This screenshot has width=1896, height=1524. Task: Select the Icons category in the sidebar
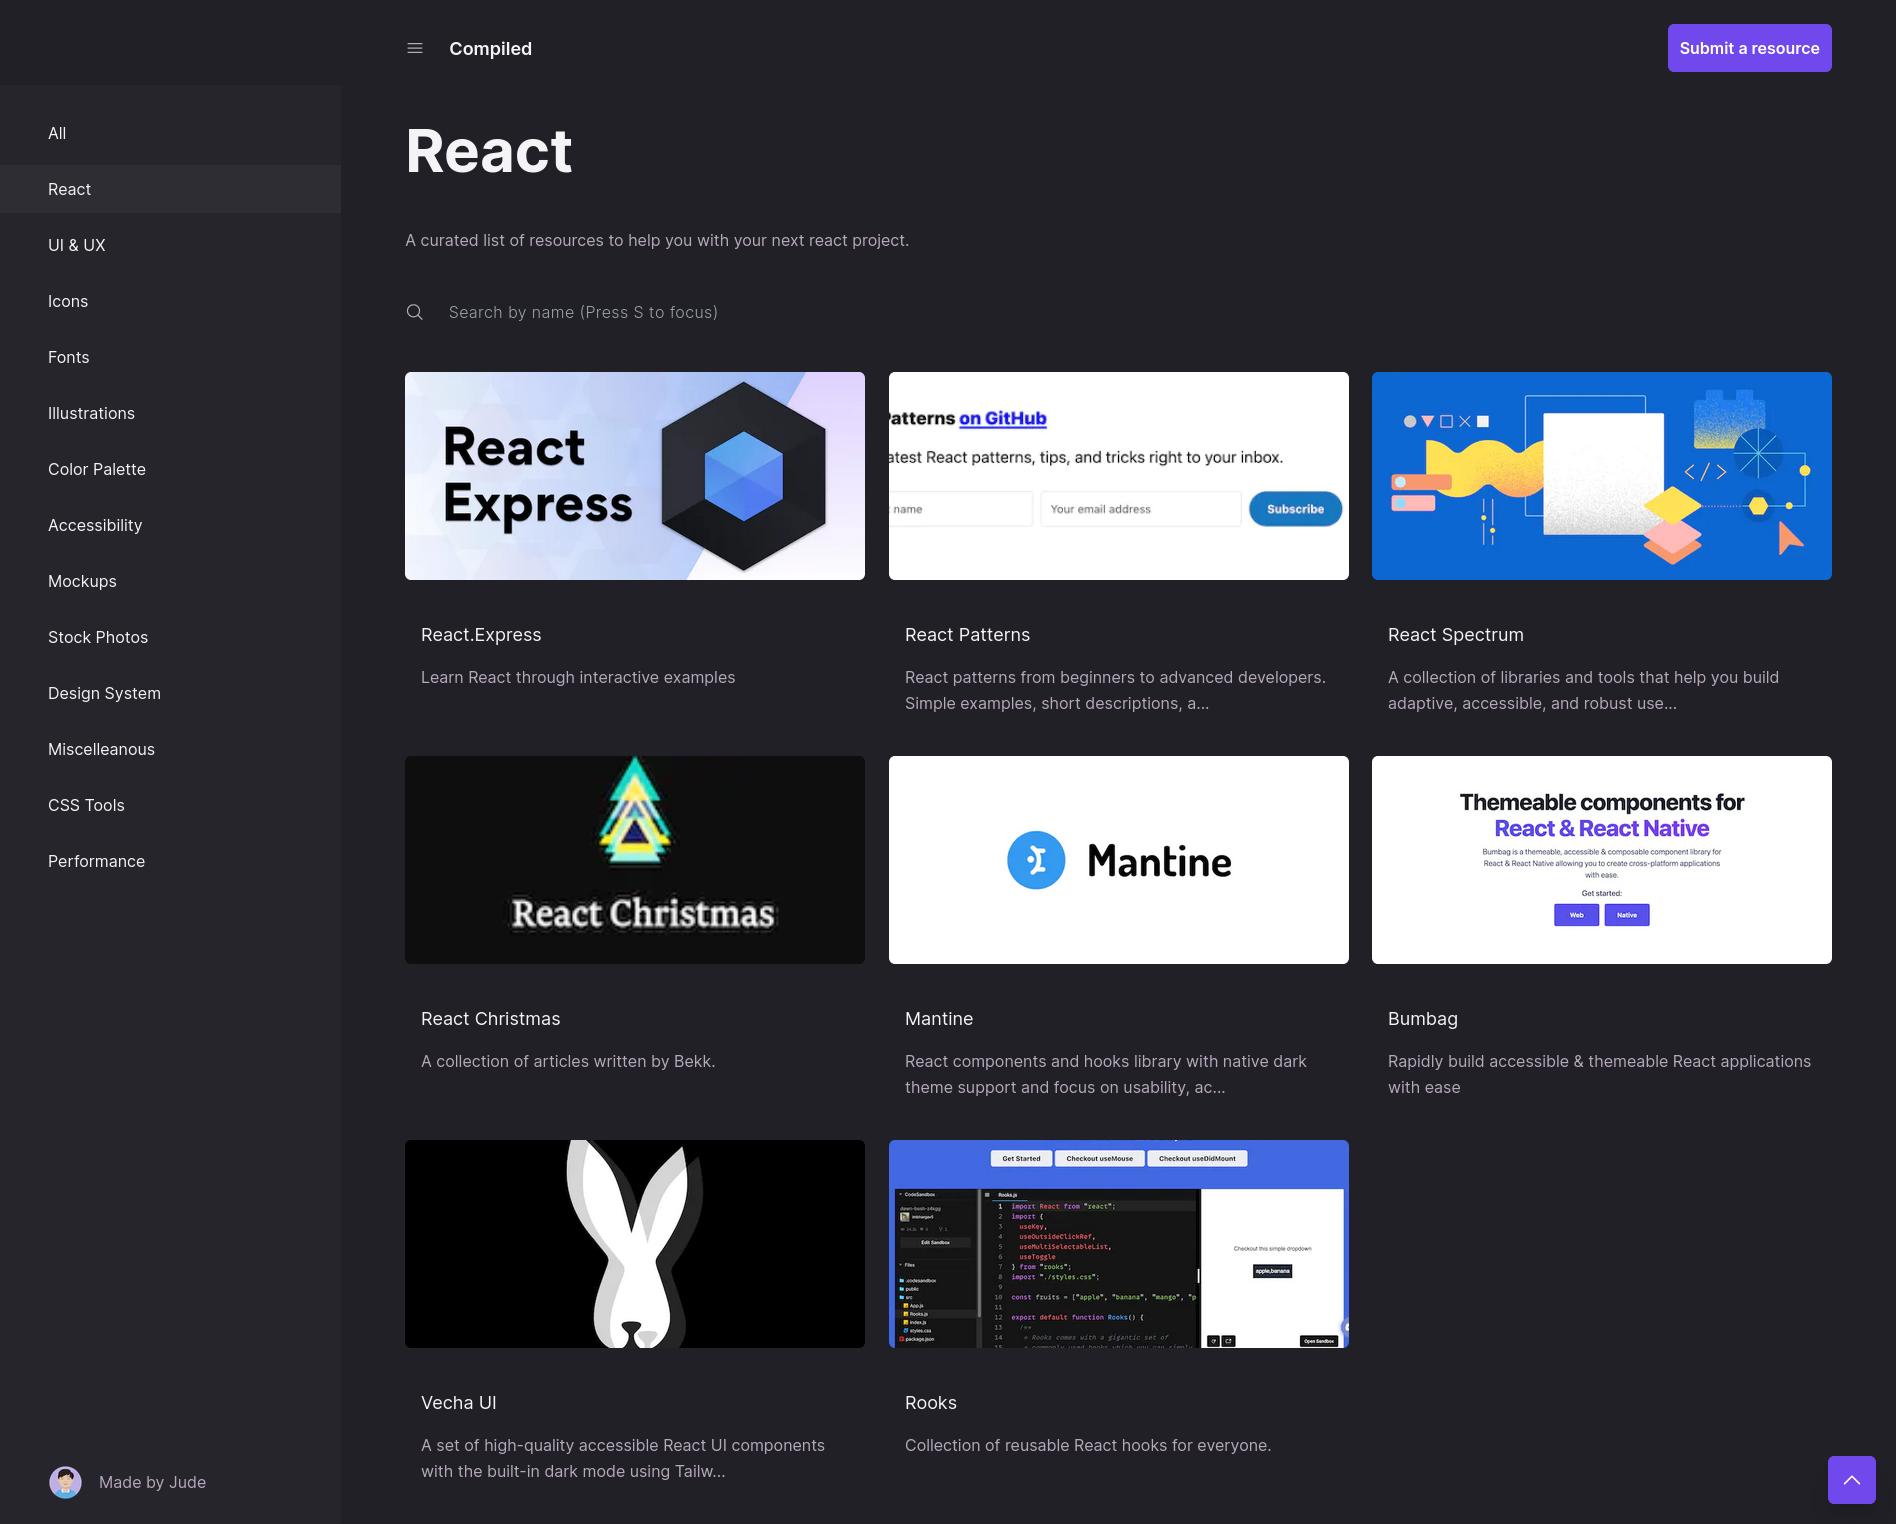[x=68, y=301]
